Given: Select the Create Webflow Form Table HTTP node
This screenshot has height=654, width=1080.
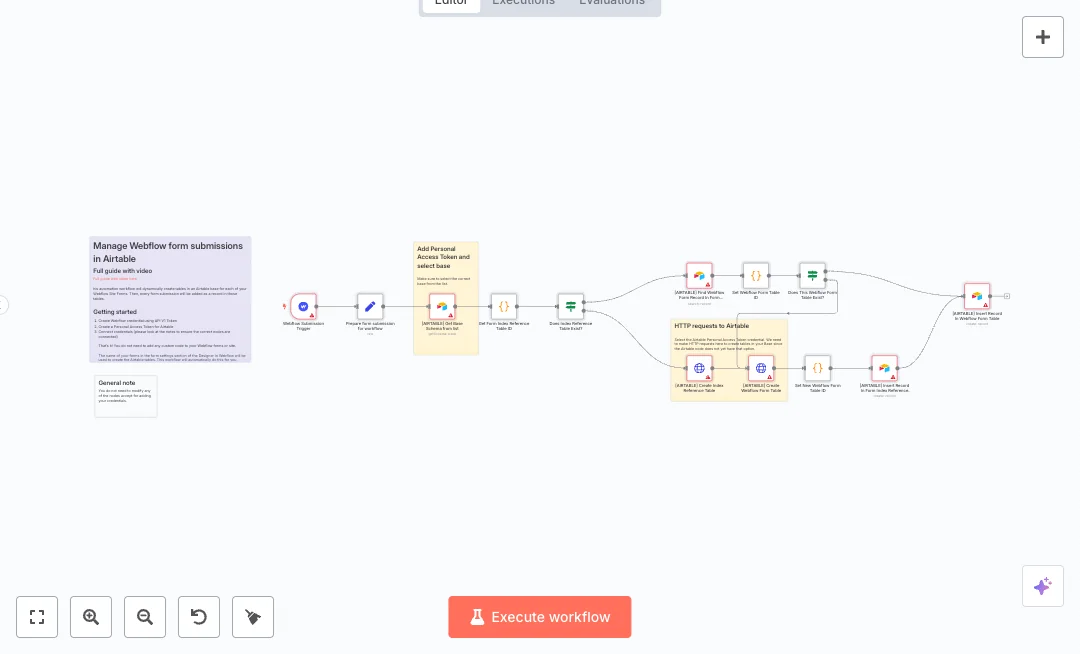Looking at the screenshot, I should [x=761, y=368].
